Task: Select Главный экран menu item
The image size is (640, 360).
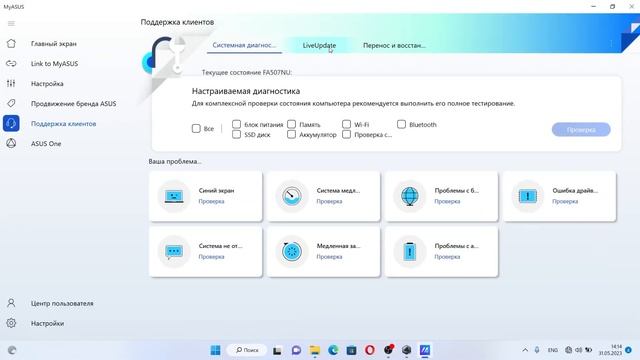Action: click(54, 44)
